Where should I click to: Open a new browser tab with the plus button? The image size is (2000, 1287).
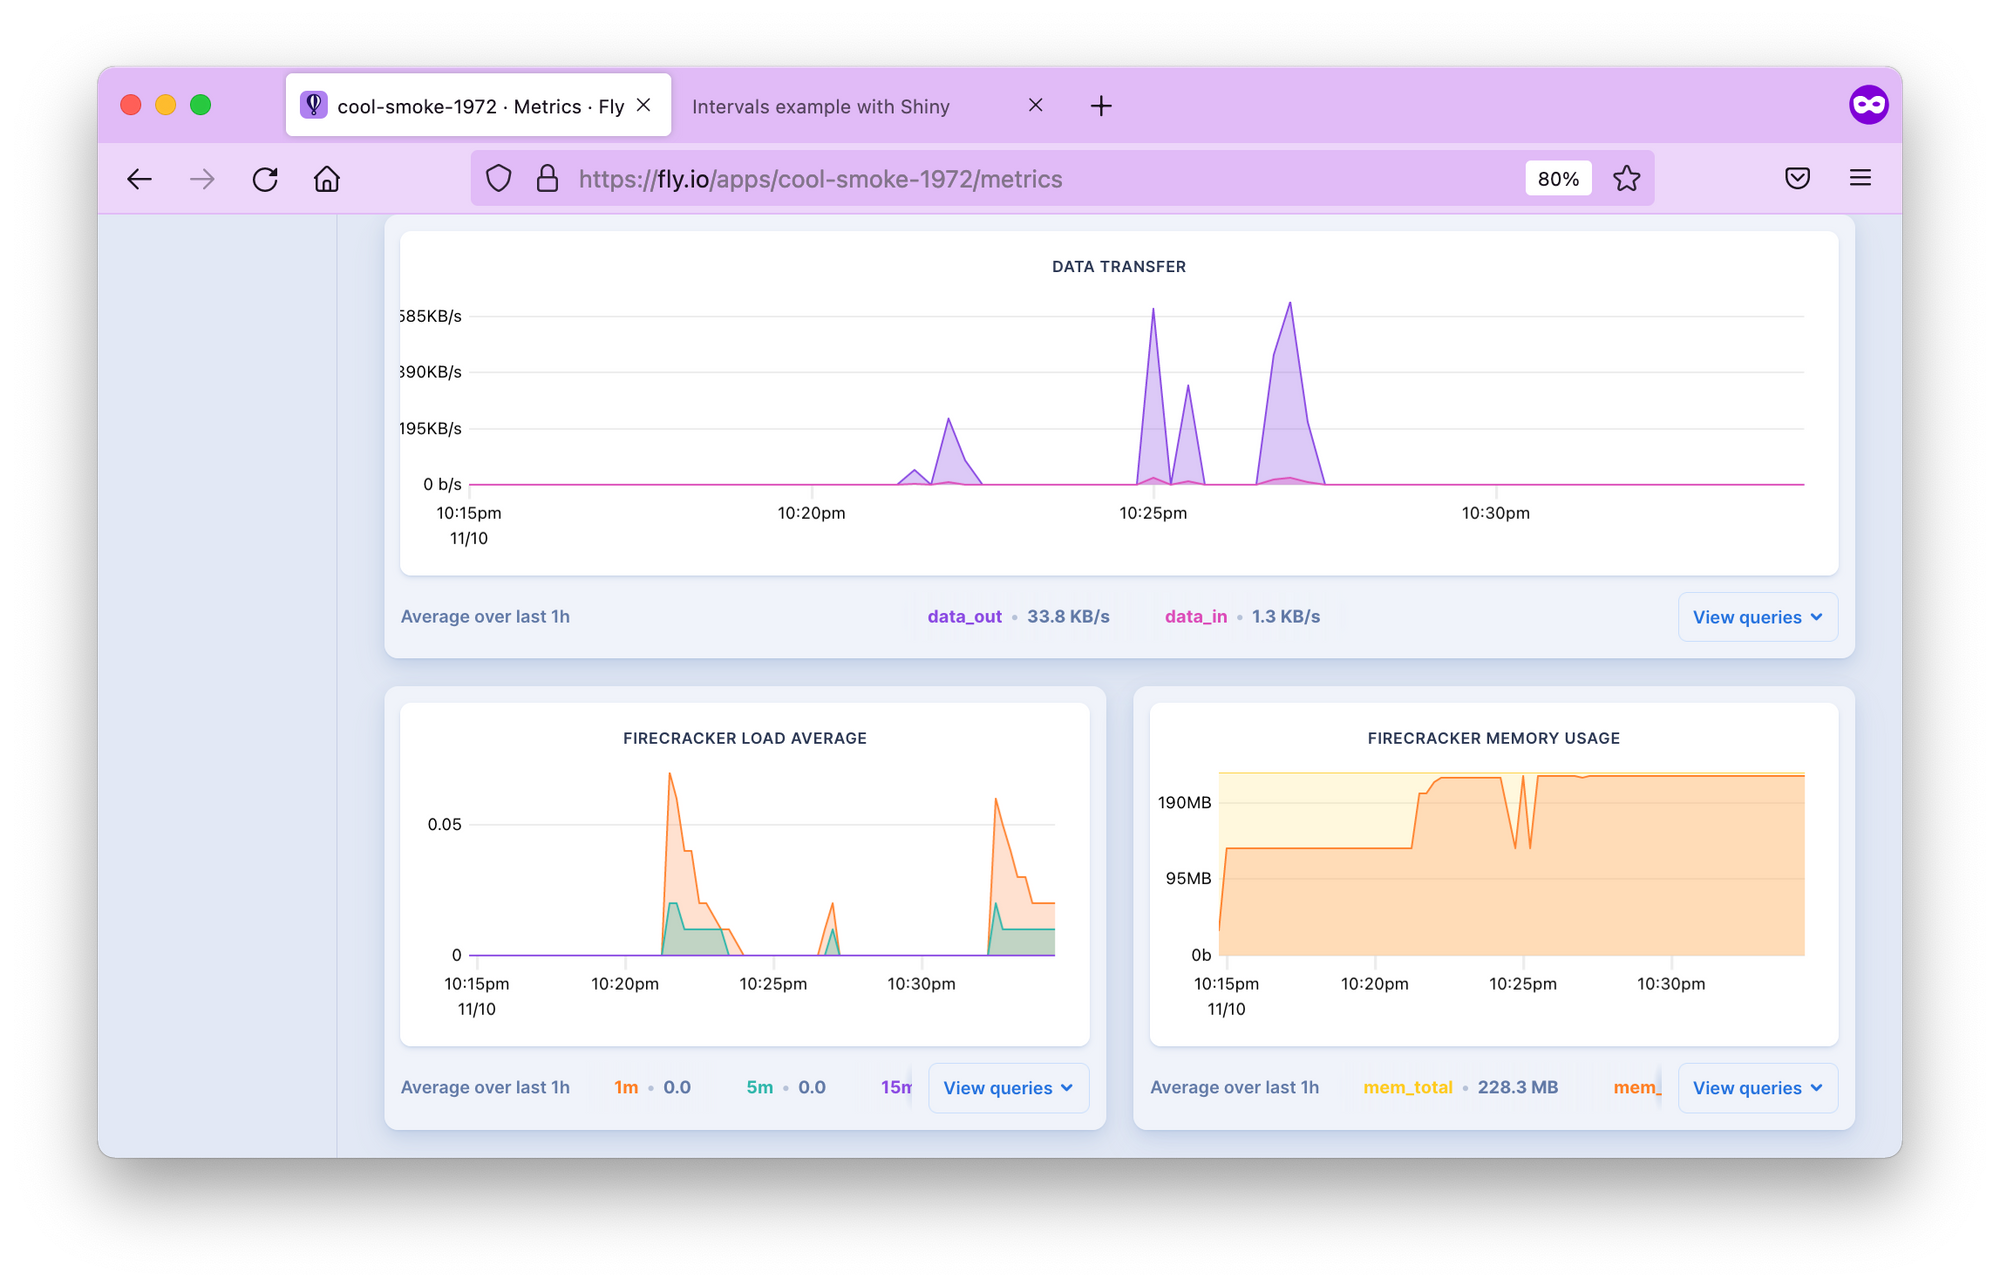1101,106
